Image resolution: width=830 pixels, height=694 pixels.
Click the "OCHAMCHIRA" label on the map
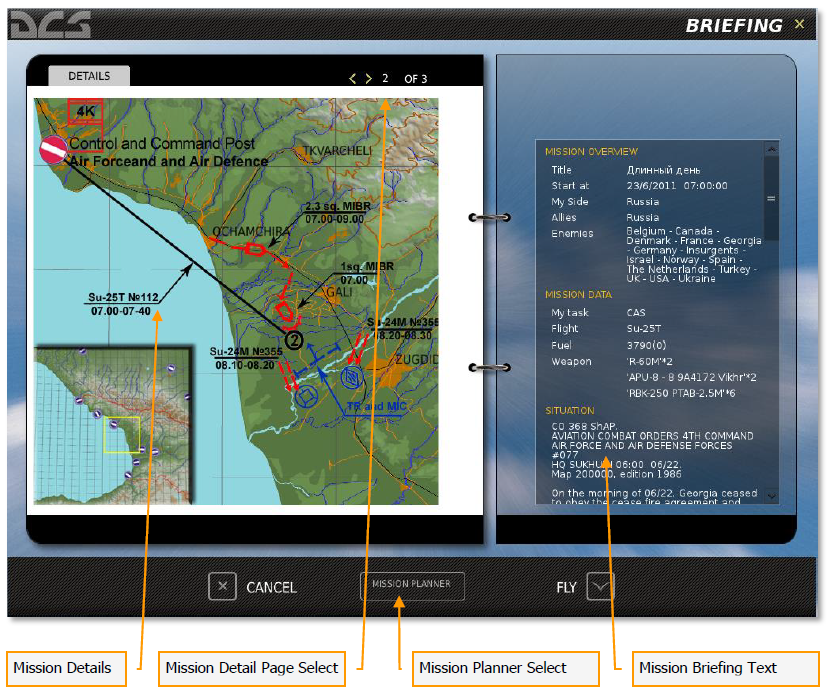[251, 231]
